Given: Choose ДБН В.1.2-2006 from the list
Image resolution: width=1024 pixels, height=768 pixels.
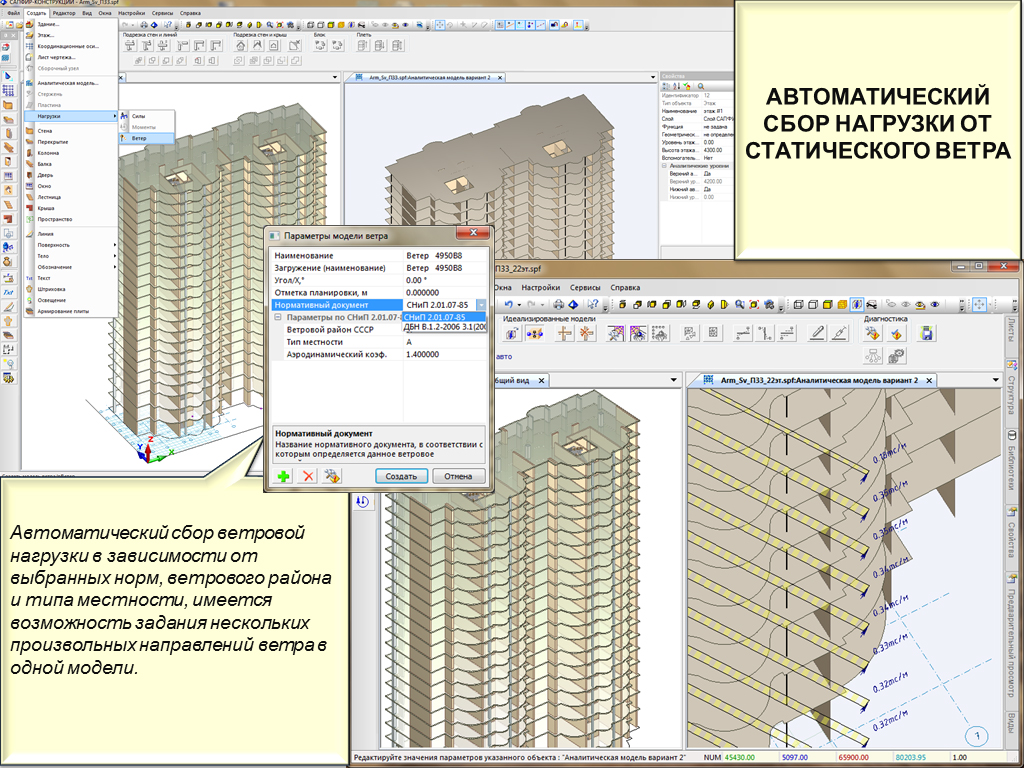Looking at the screenshot, I should click(x=444, y=327).
